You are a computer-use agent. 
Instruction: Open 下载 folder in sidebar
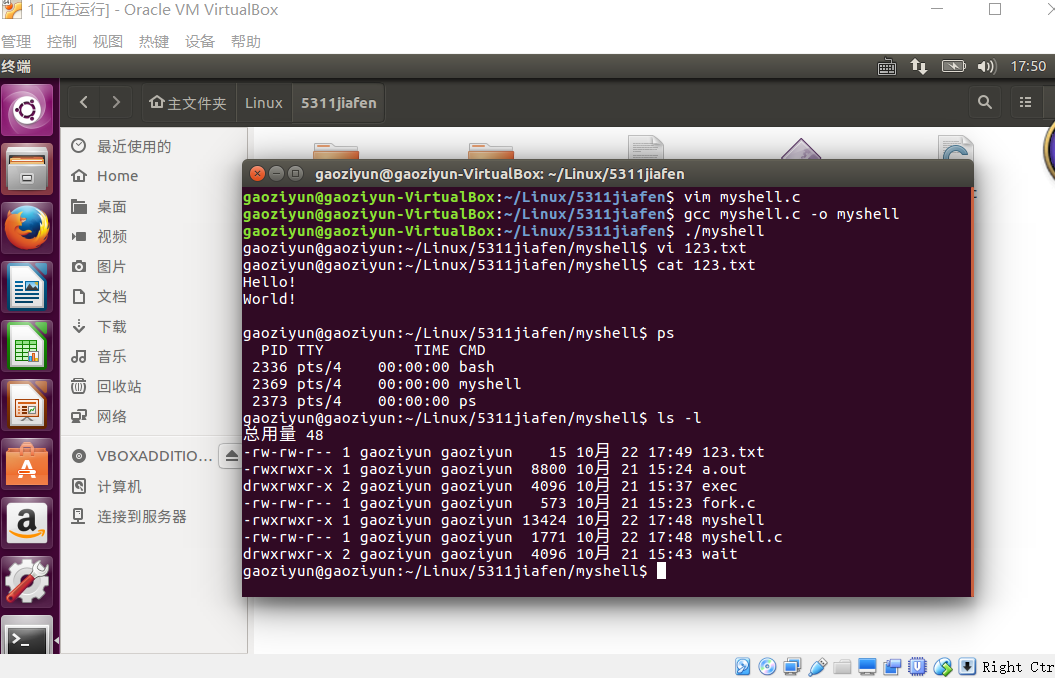click(x=155, y=326)
